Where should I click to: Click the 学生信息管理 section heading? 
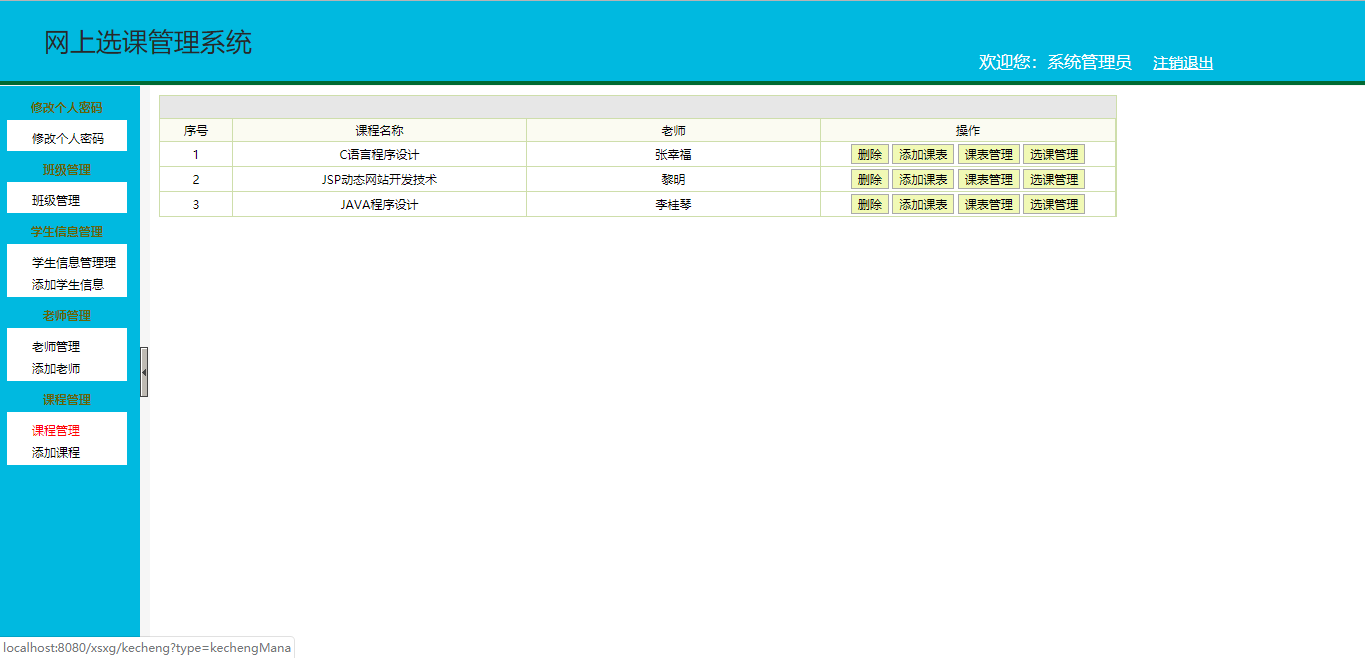click(67, 231)
